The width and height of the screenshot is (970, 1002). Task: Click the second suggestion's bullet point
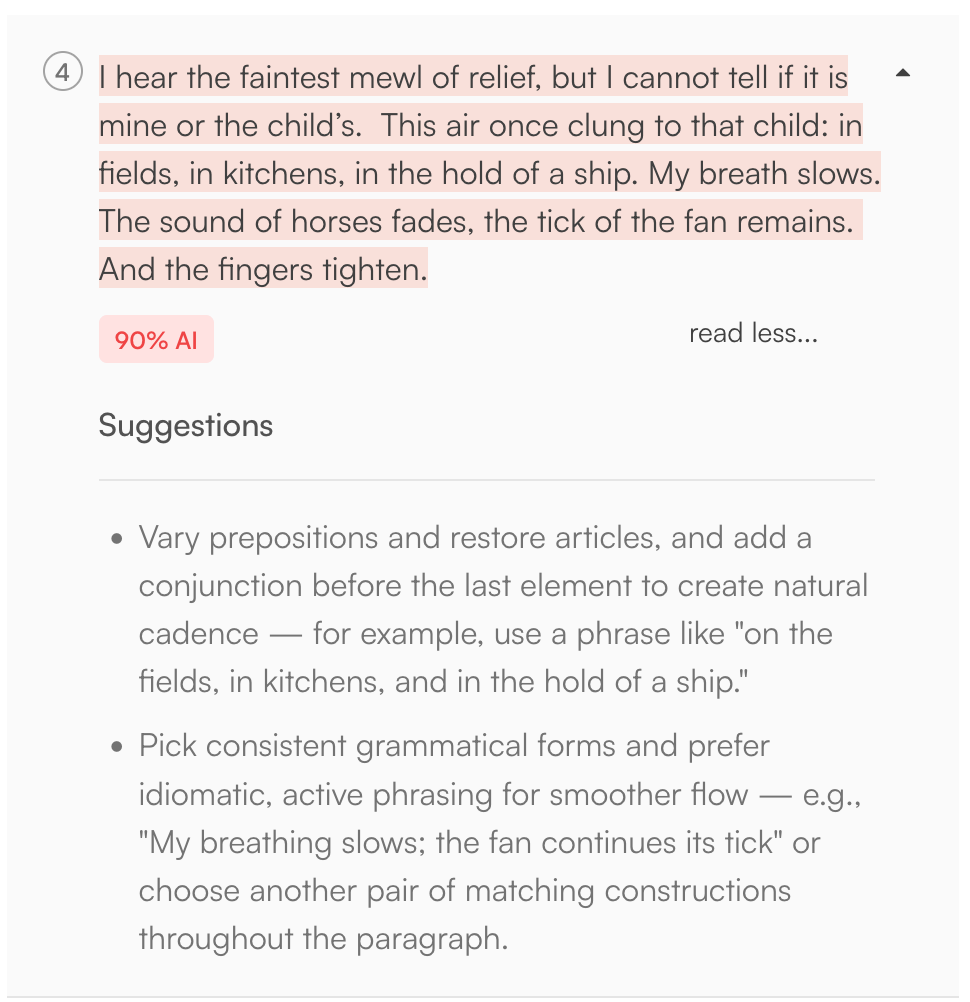[x=118, y=747]
